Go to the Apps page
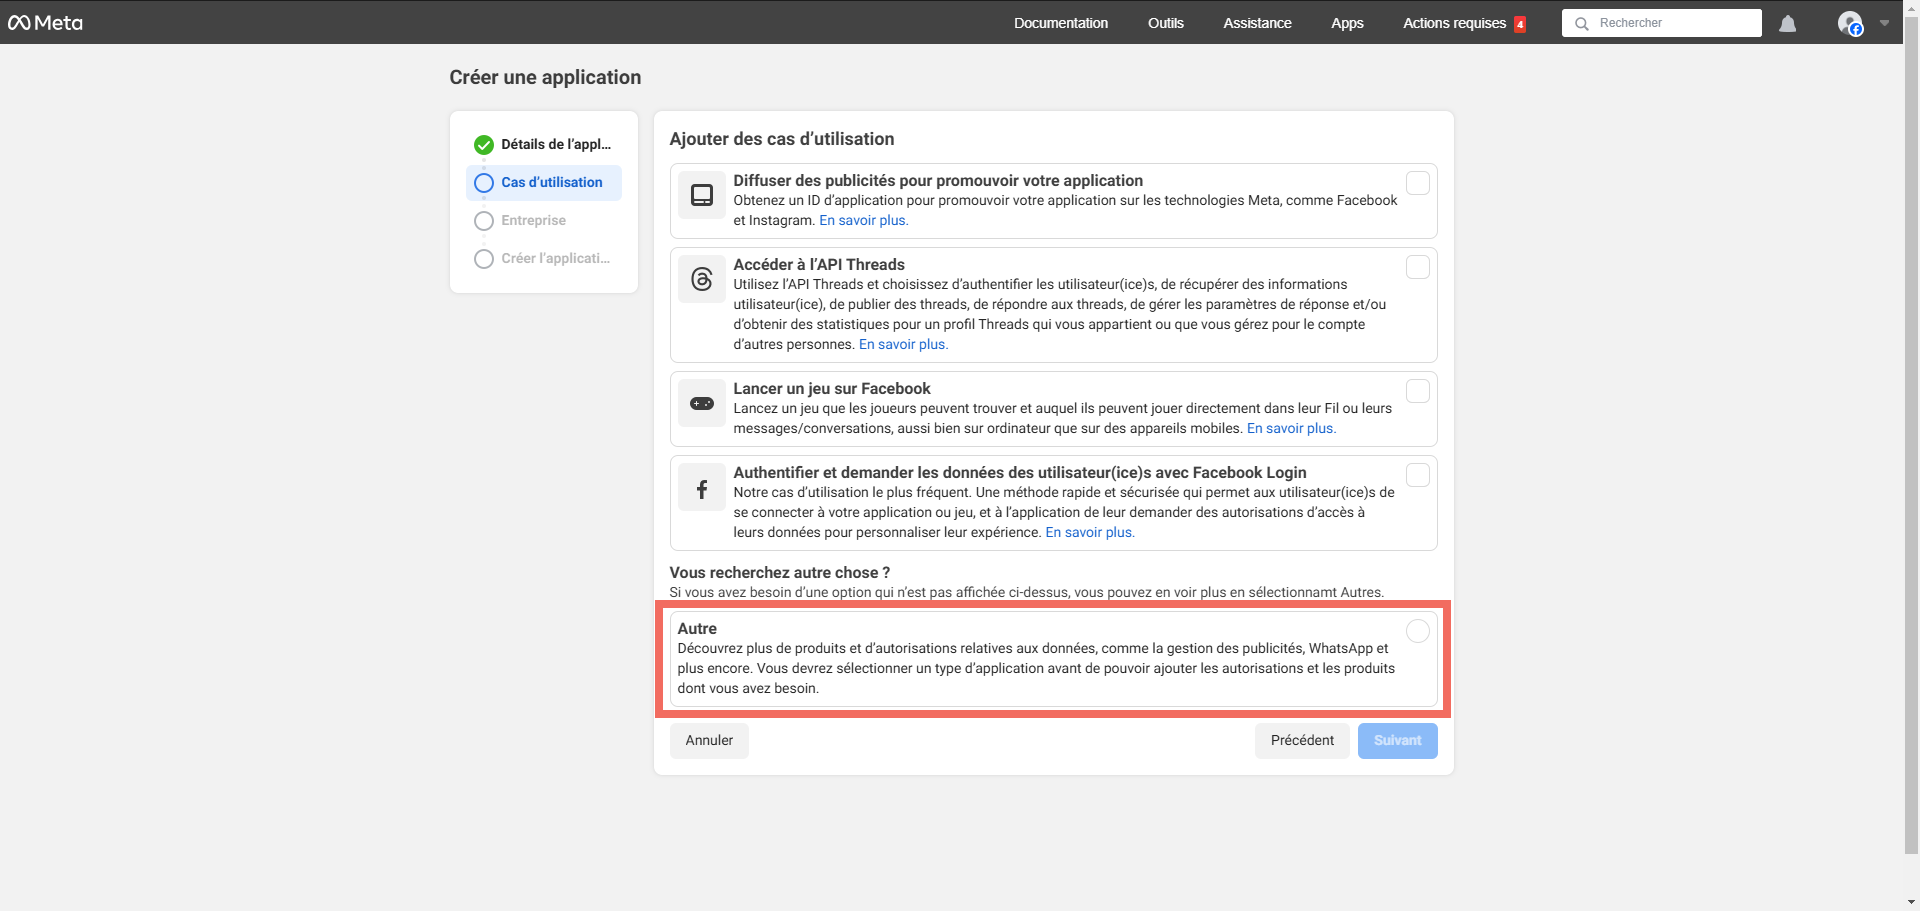Image resolution: width=1920 pixels, height=911 pixels. (1347, 23)
